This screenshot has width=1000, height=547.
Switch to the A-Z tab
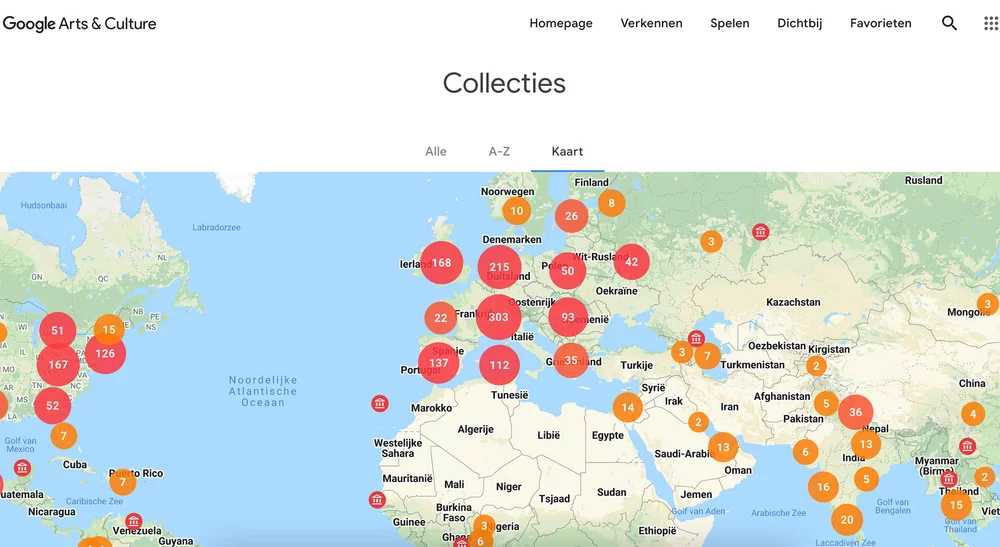[x=499, y=151]
